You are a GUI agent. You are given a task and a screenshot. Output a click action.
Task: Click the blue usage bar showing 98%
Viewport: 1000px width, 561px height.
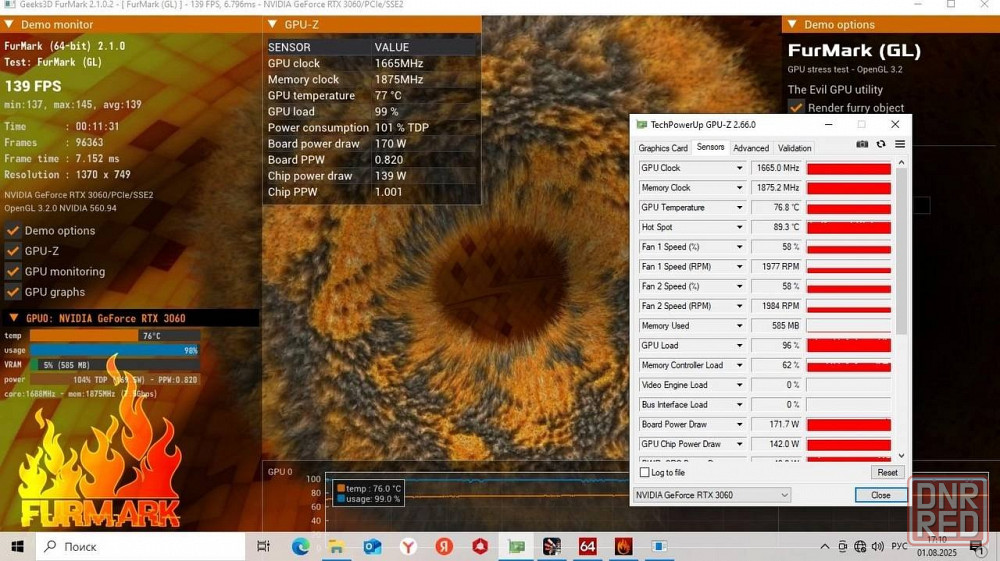115,350
